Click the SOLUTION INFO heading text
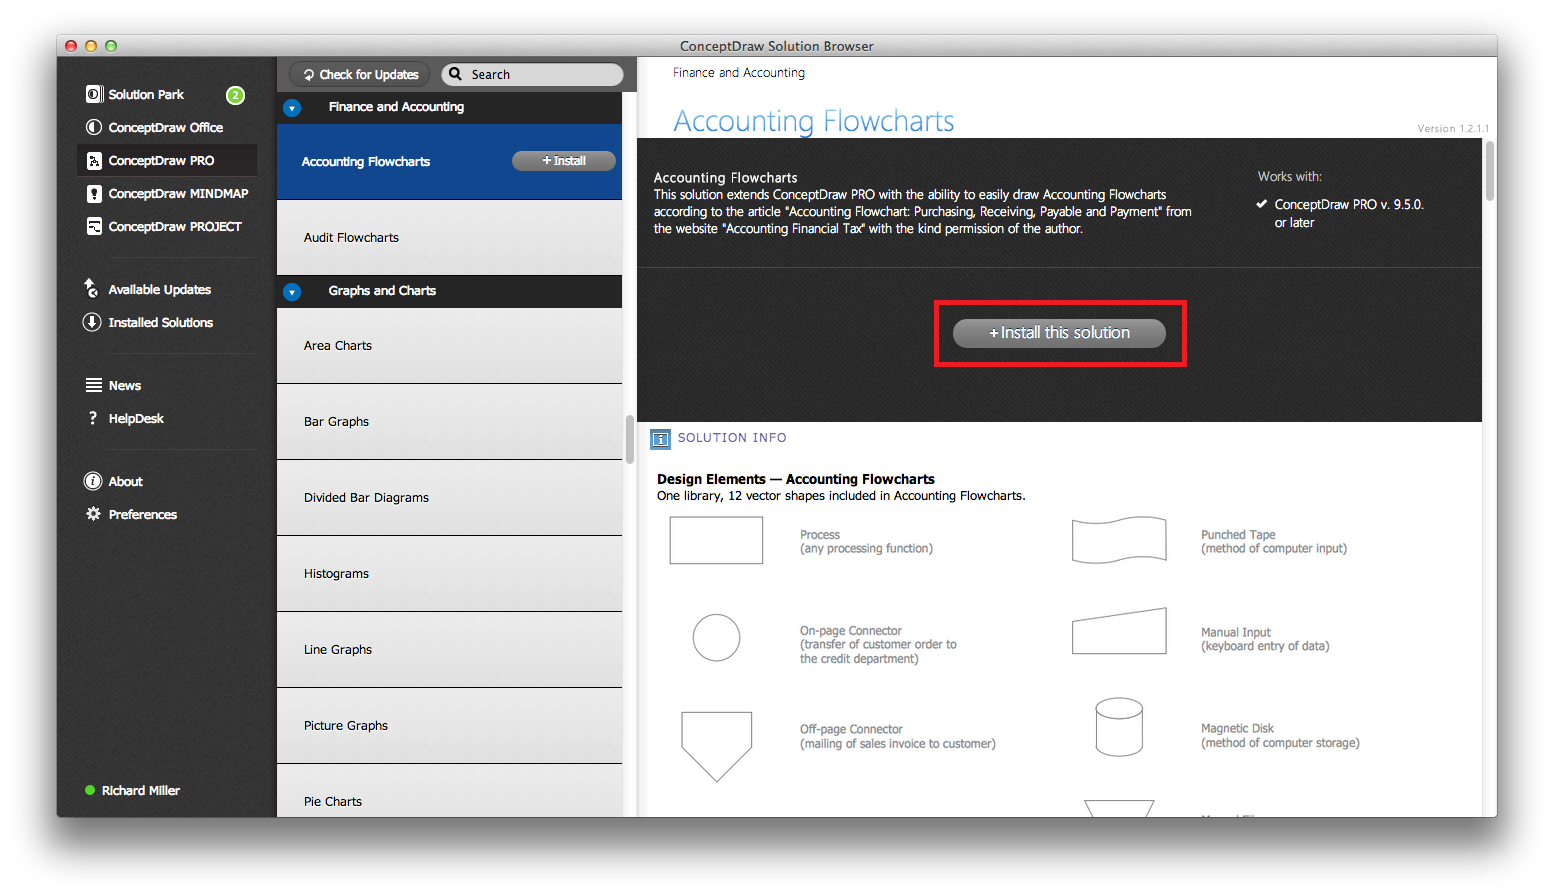Image resolution: width=1554 pixels, height=896 pixels. coord(732,438)
